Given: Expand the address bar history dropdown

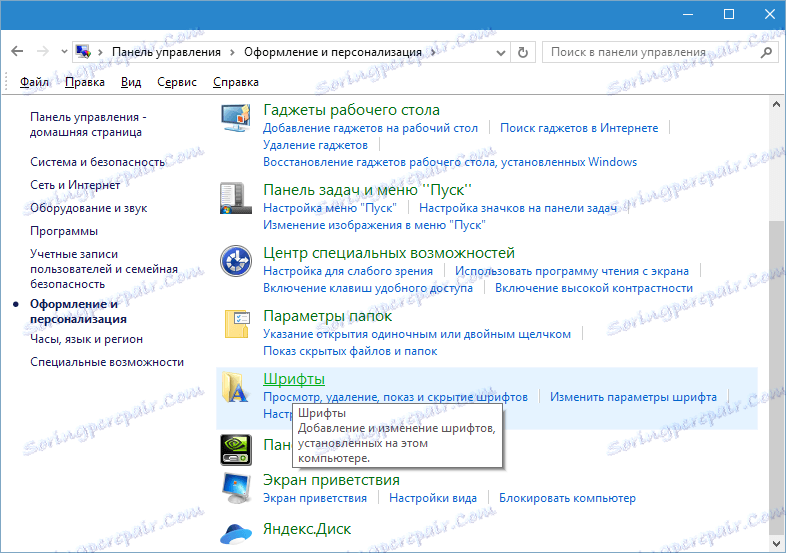Looking at the screenshot, I should point(500,53).
